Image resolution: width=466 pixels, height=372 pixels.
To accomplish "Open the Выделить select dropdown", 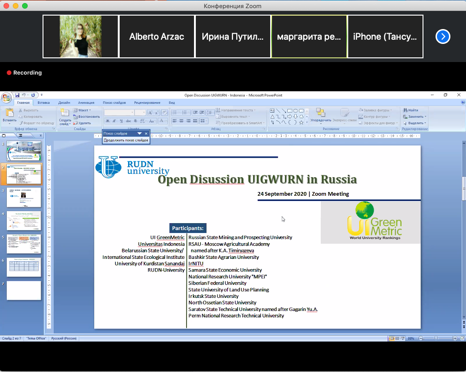I will pyautogui.click(x=415, y=123).
